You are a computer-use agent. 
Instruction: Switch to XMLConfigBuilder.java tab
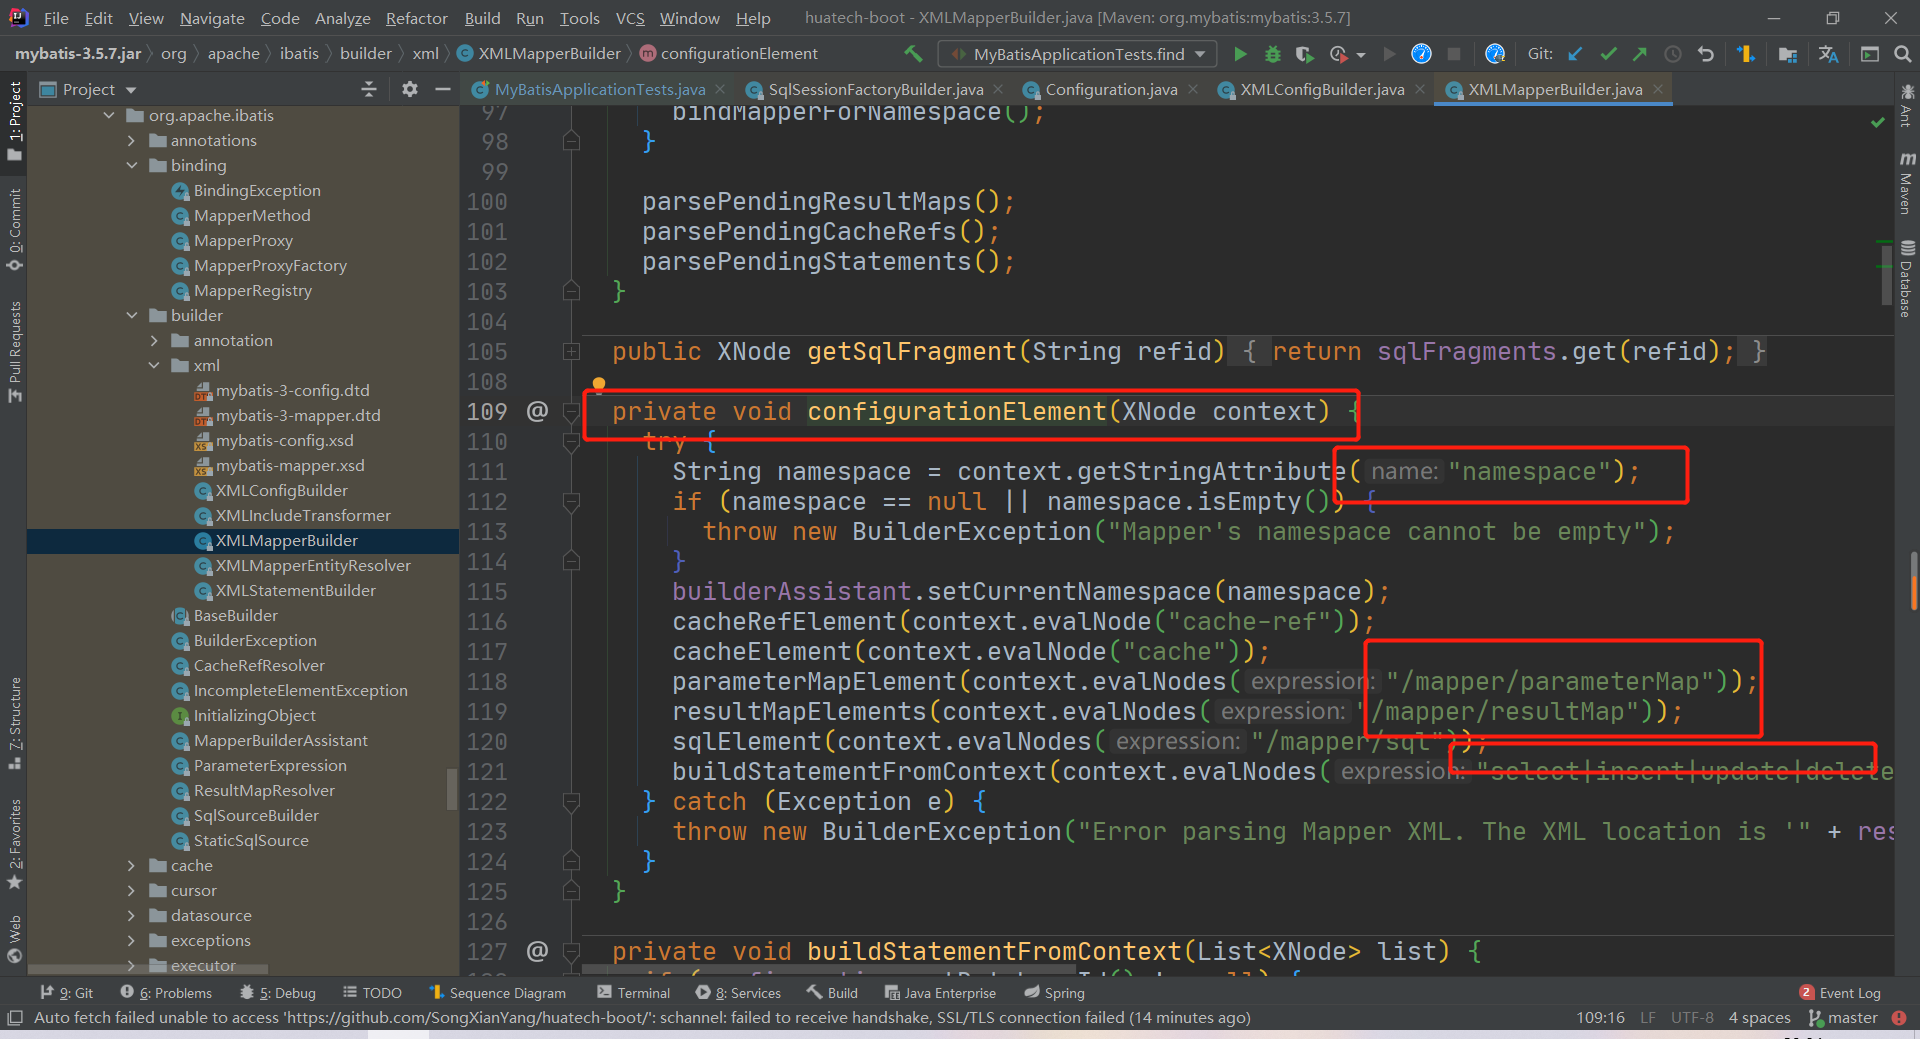(1321, 89)
